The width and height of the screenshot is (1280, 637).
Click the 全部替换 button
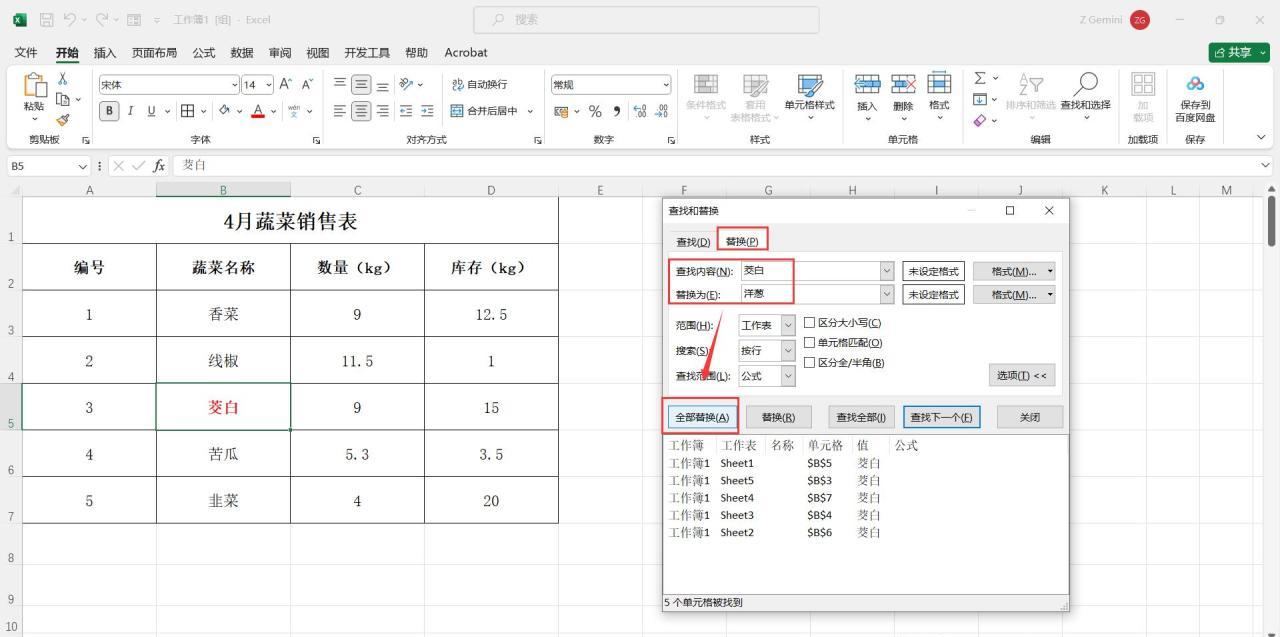click(702, 417)
